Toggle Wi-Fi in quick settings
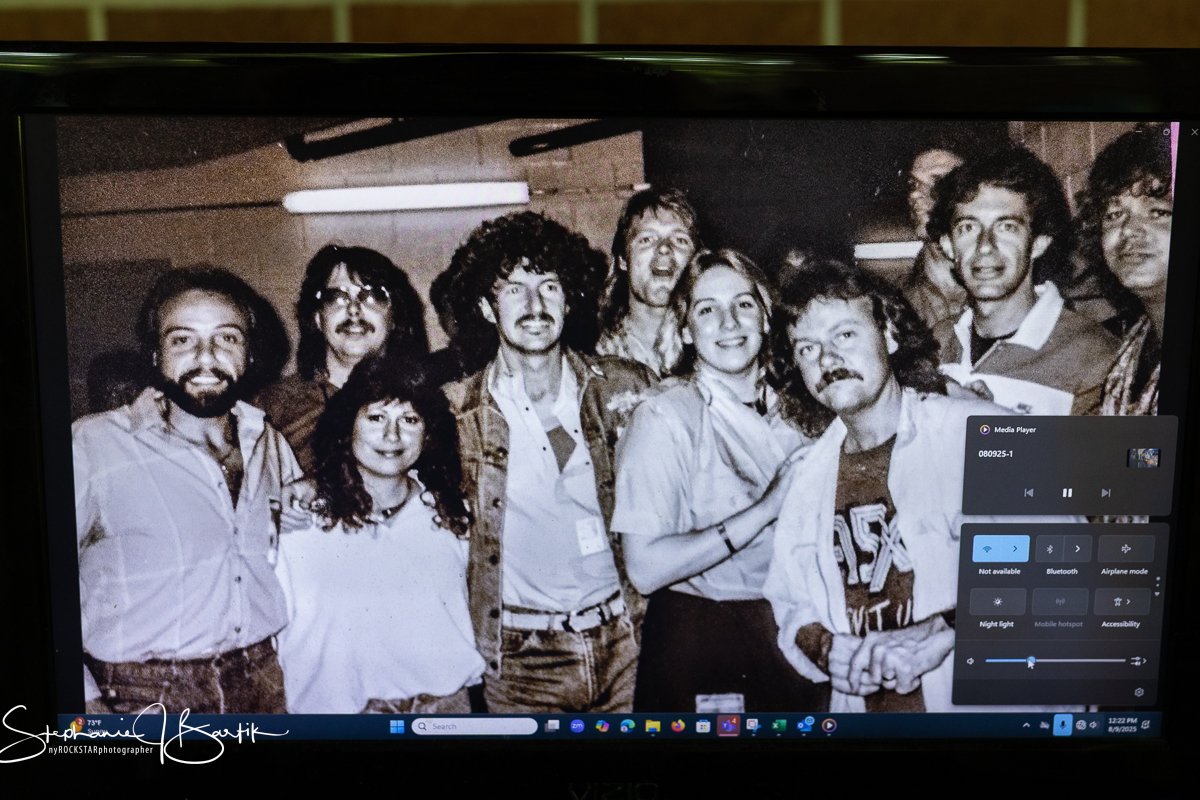The image size is (1200, 800). point(987,549)
